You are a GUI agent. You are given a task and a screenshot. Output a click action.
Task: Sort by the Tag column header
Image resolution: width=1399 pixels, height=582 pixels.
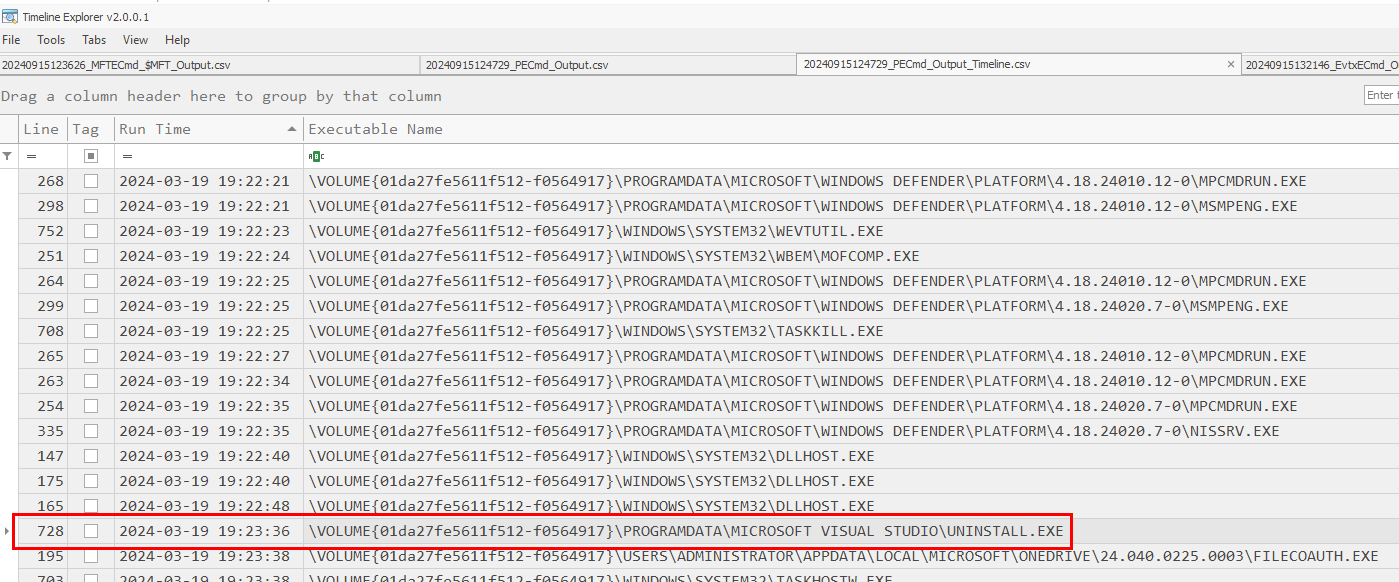(91, 129)
